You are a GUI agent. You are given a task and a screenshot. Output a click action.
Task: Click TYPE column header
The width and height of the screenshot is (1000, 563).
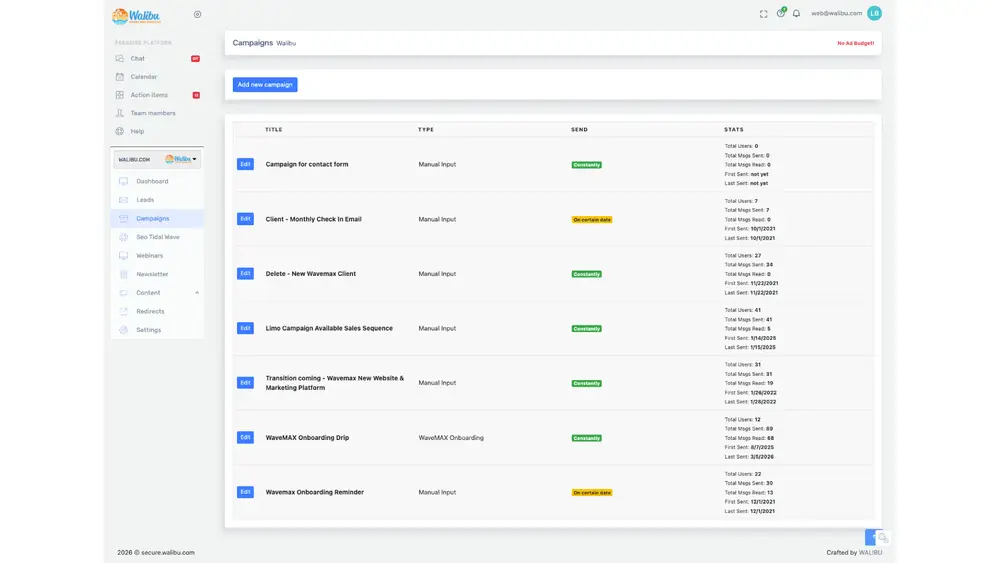tap(426, 129)
